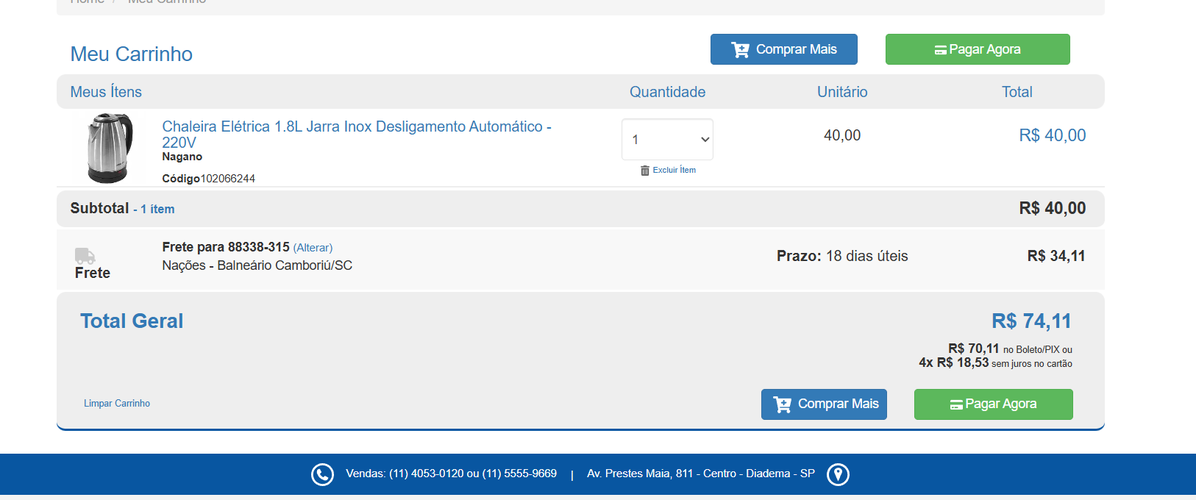Image resolution: width=1196 pixels, height=500 pixels.
Task: Click the Limpar Carrinho link
Action: pyautogui.click(x=117, y=403)
